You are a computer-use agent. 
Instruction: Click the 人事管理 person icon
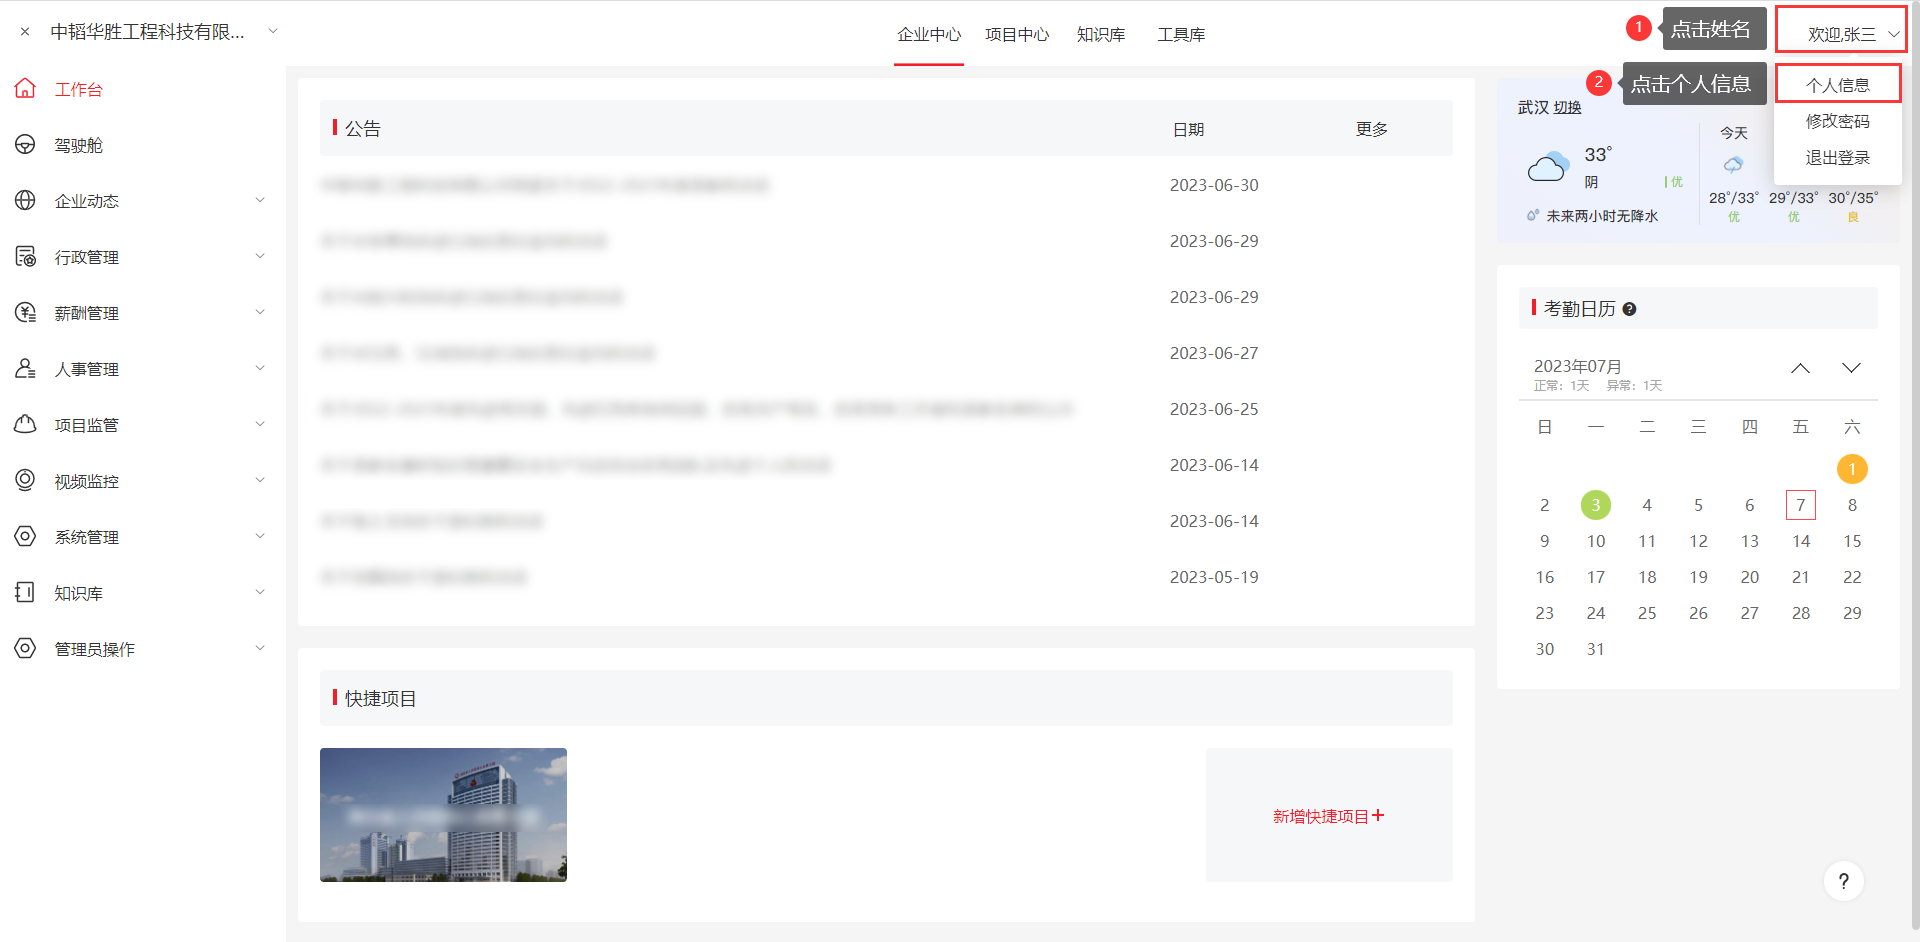pyautogui.click(x=25, y=369)
